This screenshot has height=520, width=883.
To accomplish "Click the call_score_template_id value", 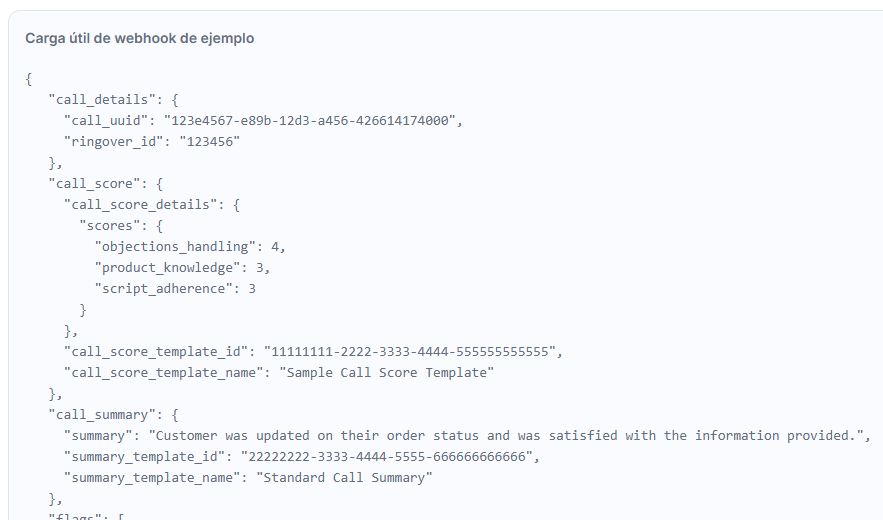I will 409,352.
